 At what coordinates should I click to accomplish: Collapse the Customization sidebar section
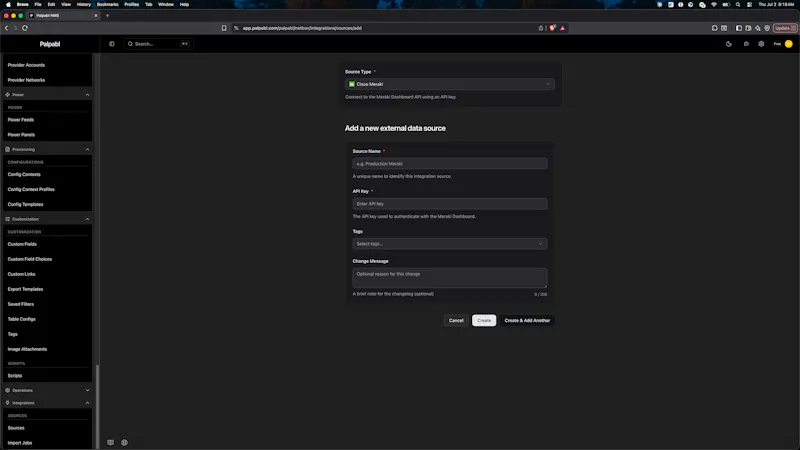(x=47, y=219)
